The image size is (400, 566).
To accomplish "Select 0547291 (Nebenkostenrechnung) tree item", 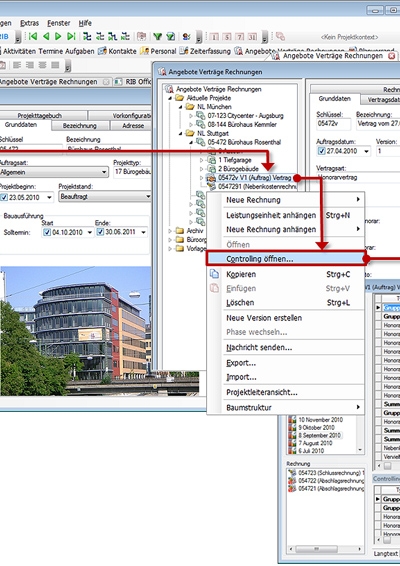I will 257,186.
